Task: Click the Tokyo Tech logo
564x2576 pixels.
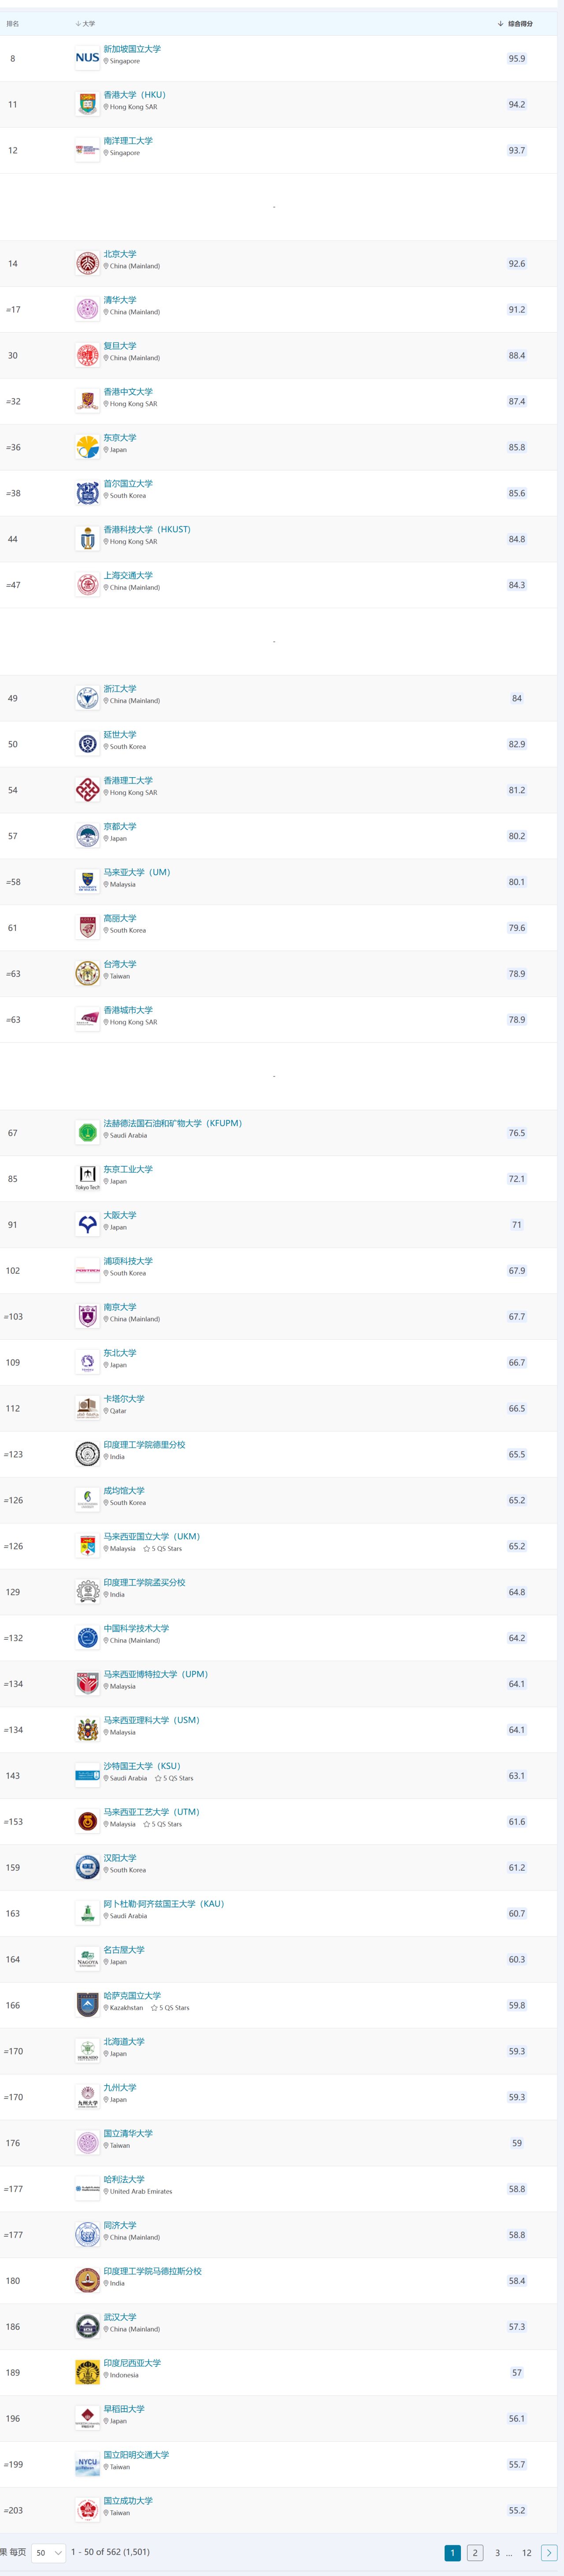Action: (x=87, y=1178)
